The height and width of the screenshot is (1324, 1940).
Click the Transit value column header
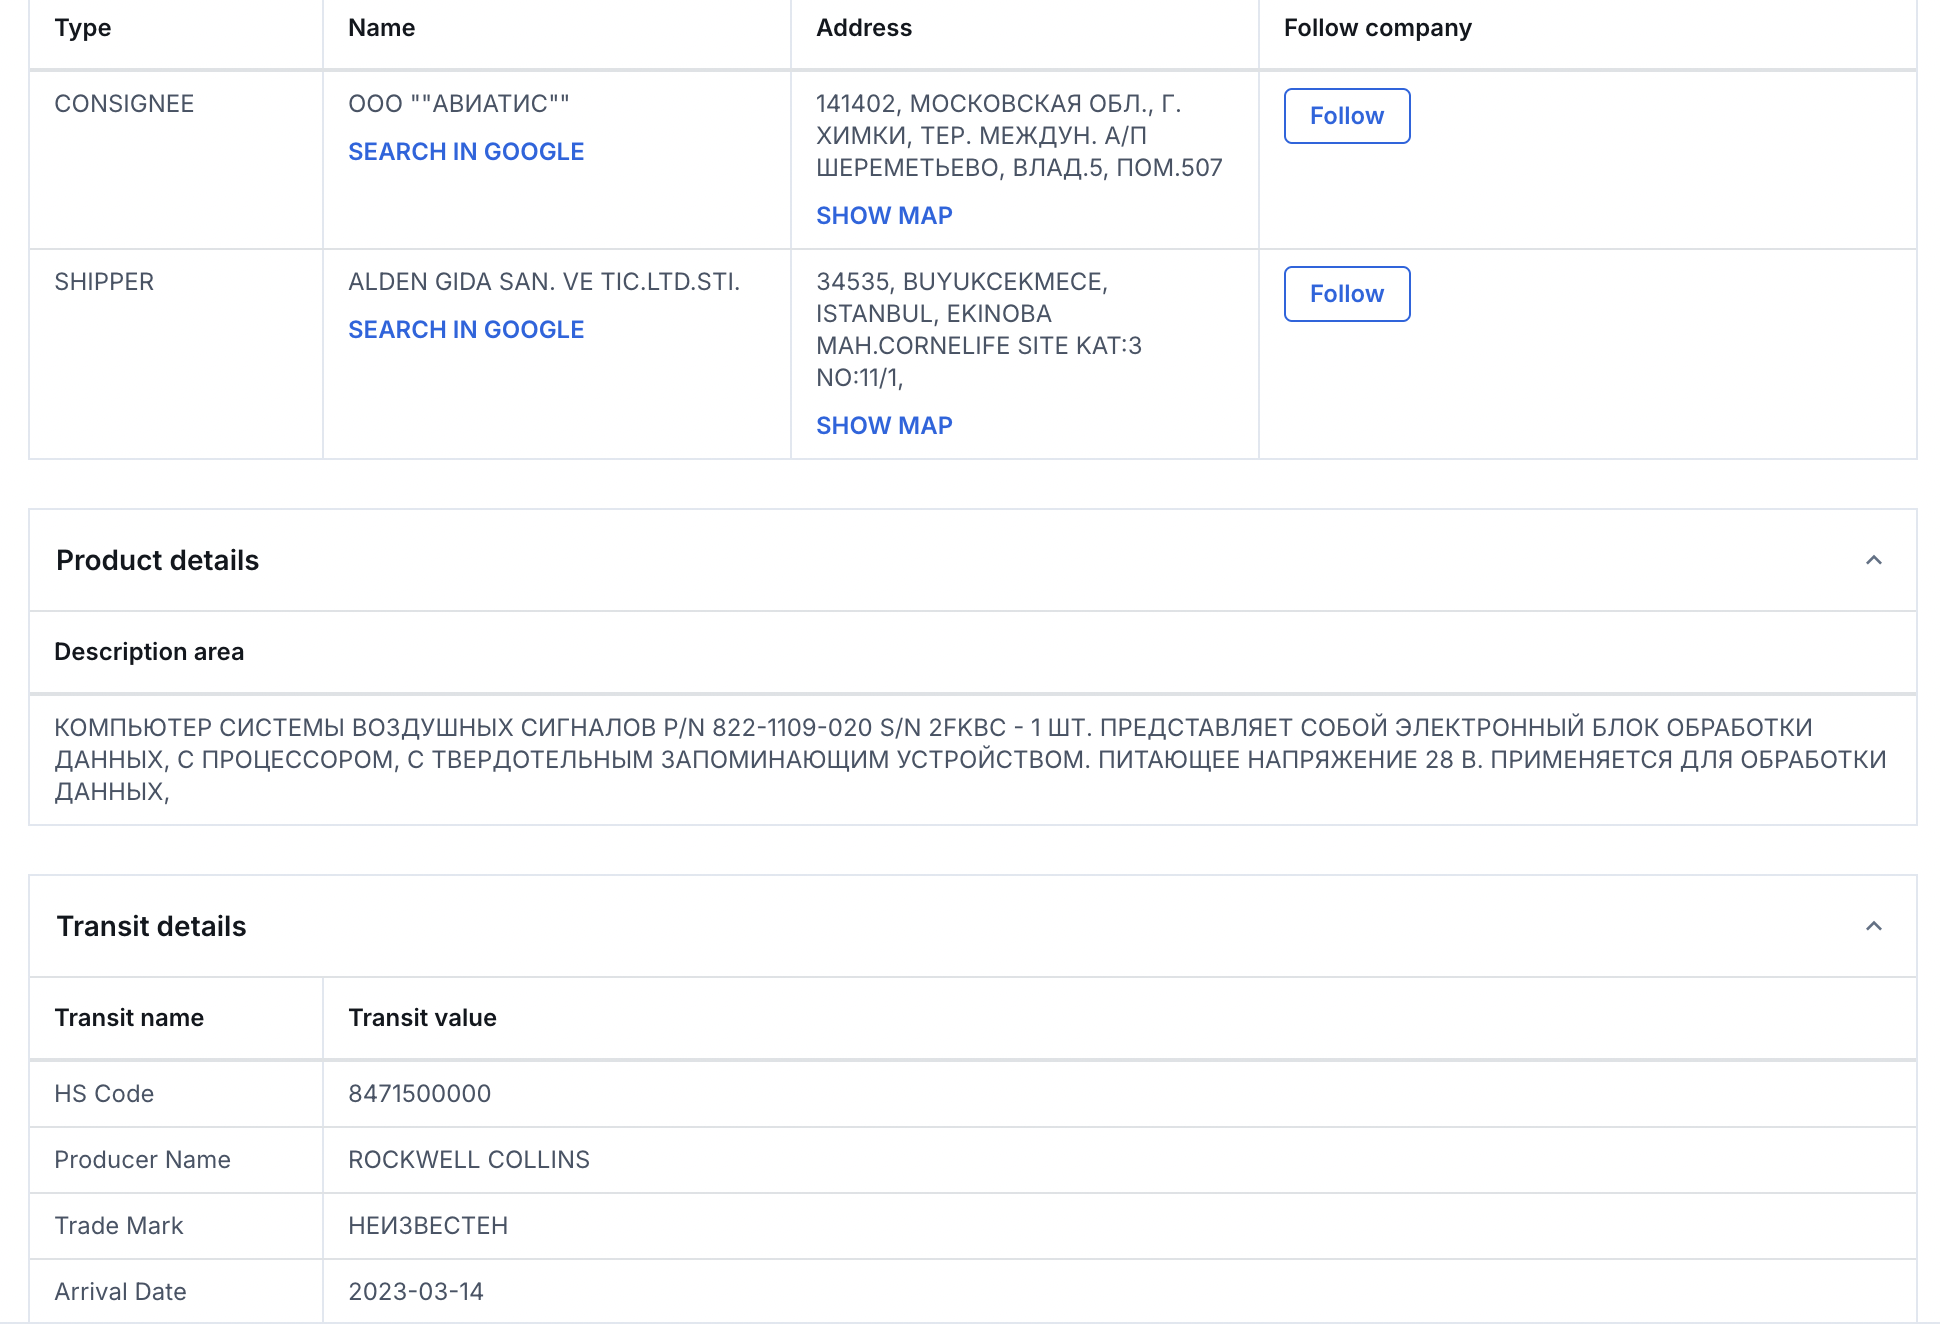click(422, 1018)
